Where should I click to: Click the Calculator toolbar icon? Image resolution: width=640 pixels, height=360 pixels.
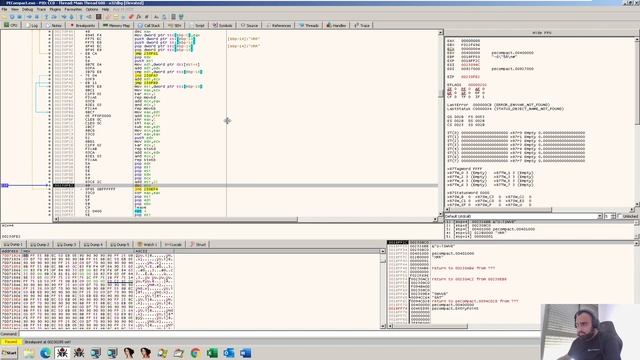173,17
